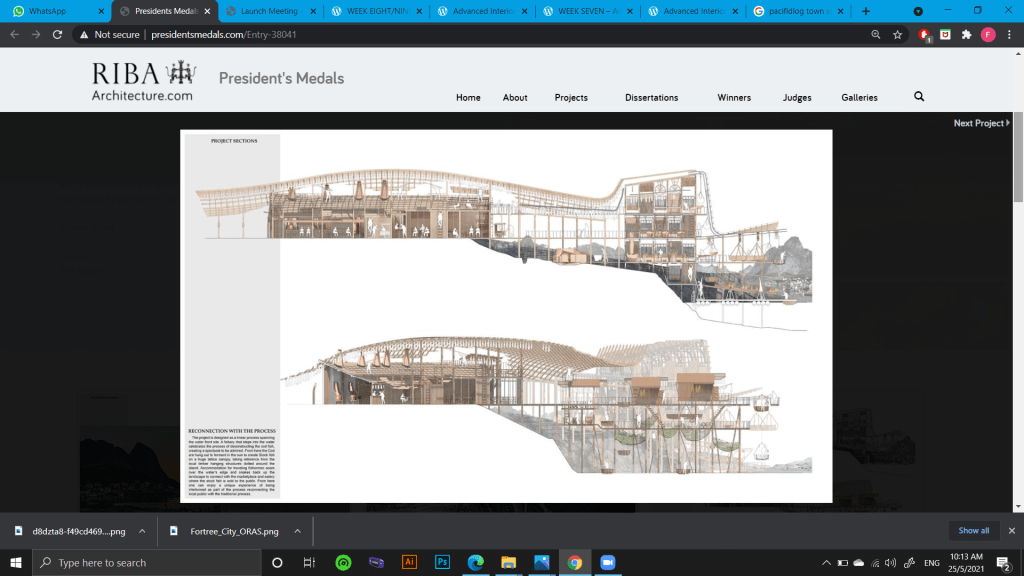Screen dimensions: 1024x576
Task: Open the Chrome three-dot menu
Action: (x=1010, y=34)
